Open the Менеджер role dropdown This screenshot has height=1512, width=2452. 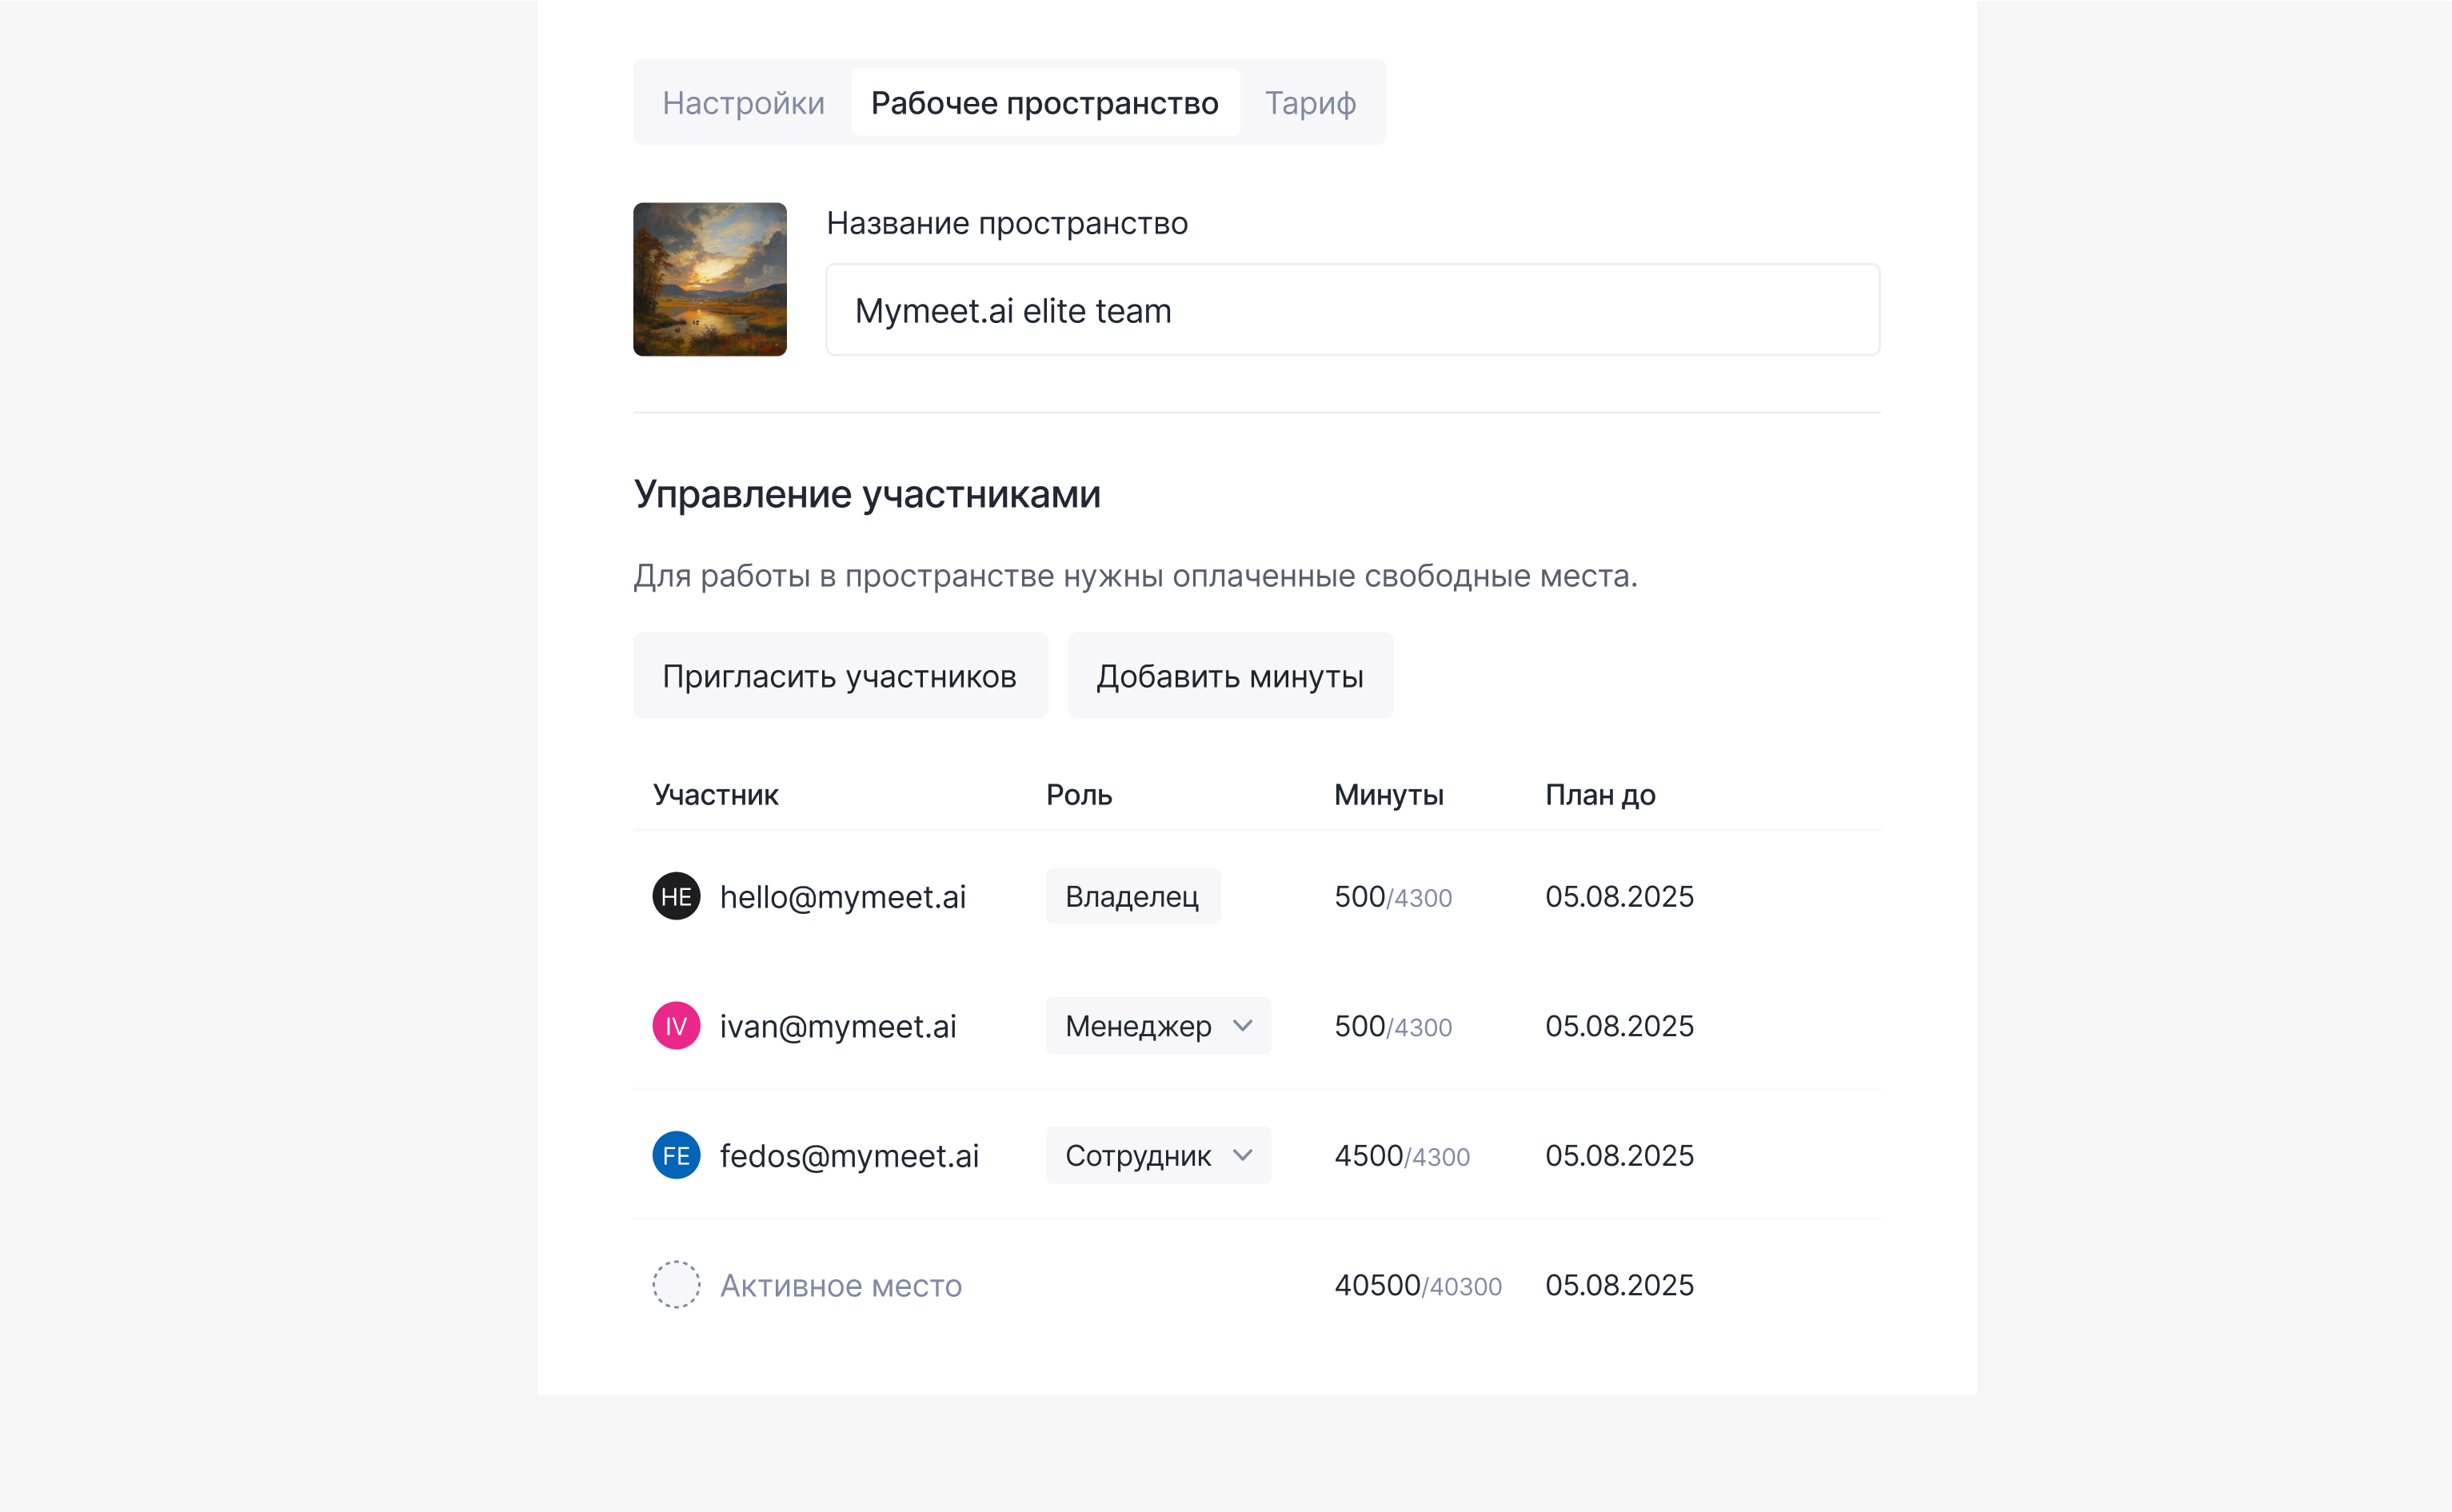tap(1157, 1026)
